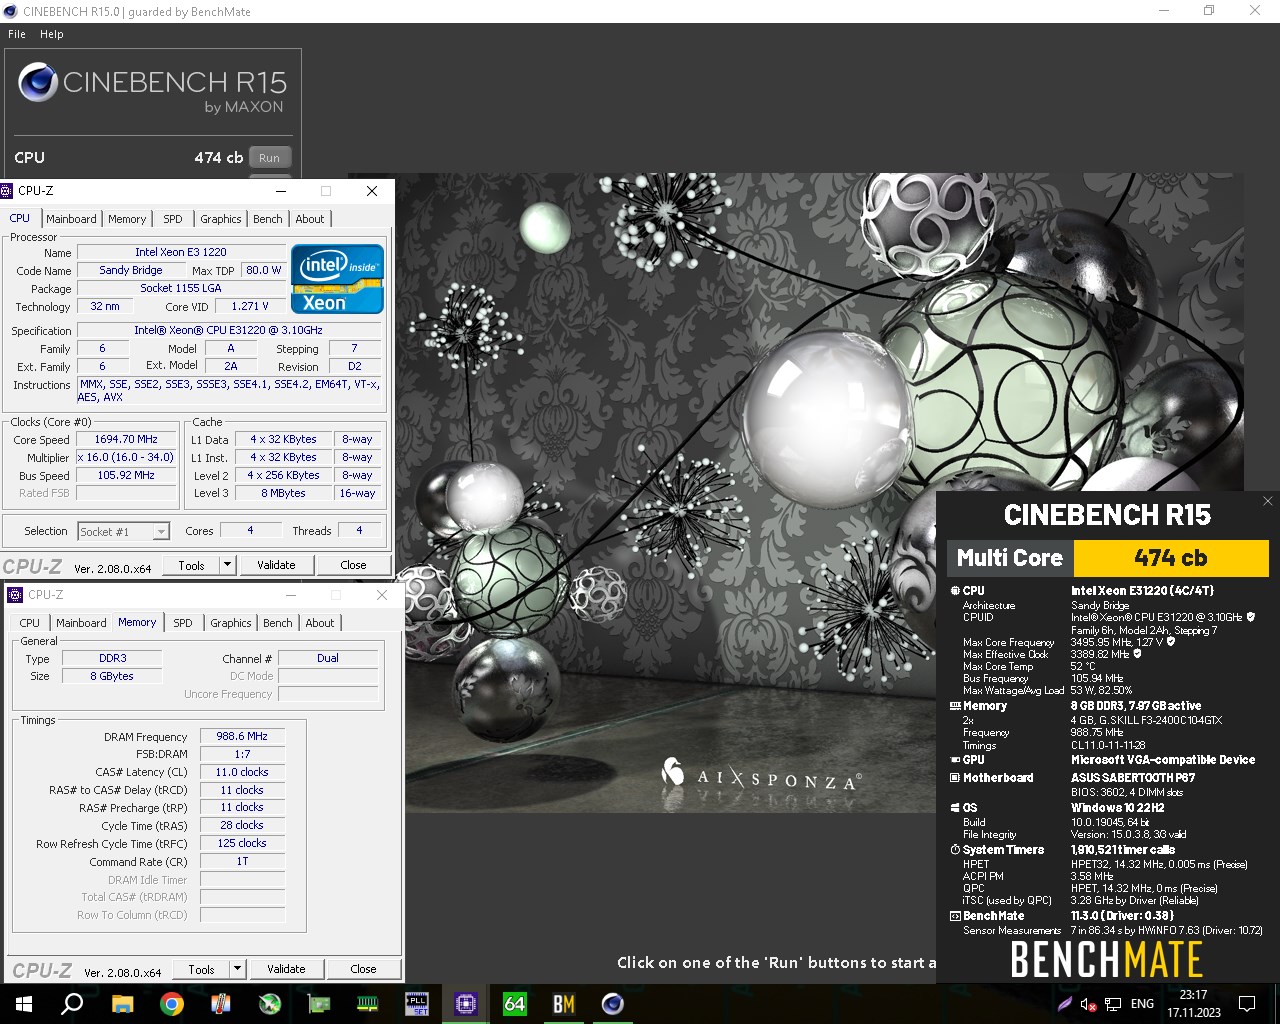
Task: Click the Multiplier x 16.0 value field
Action: [126, 457]
